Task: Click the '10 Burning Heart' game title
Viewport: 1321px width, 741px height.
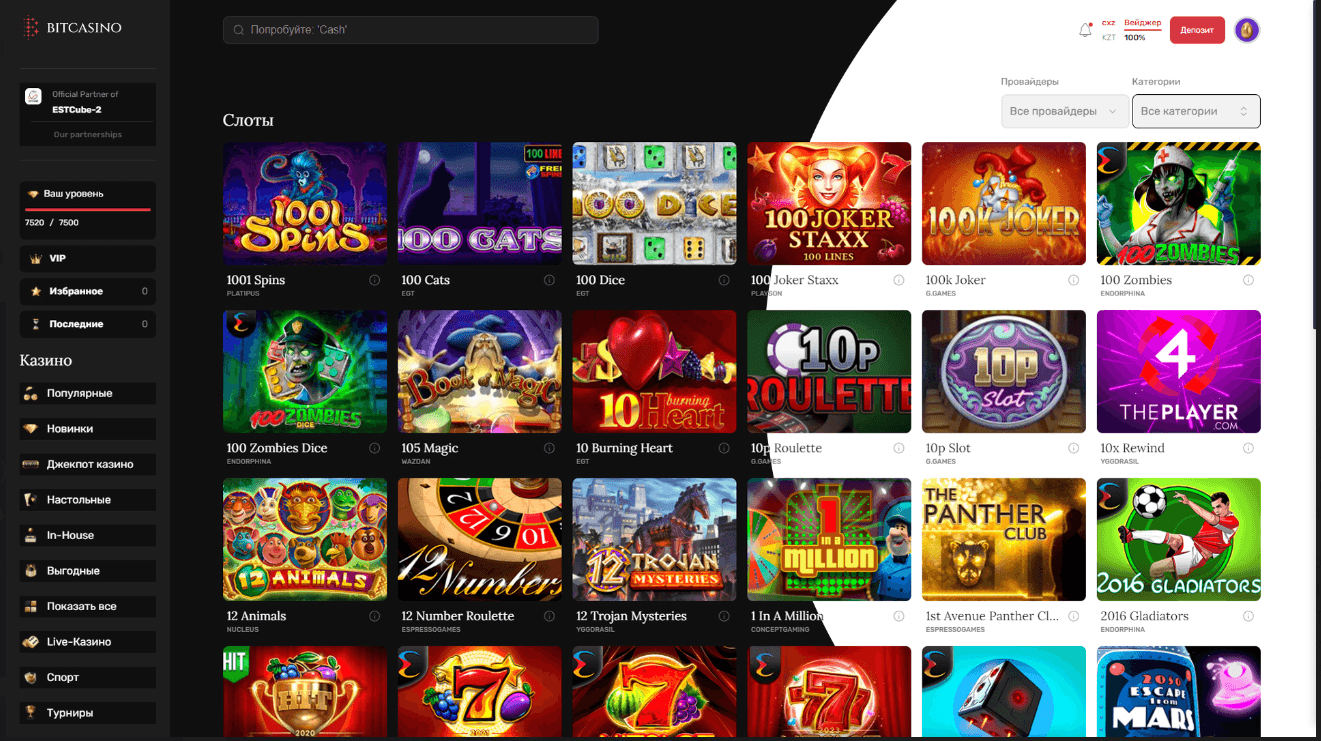Action: pos(625,448)
